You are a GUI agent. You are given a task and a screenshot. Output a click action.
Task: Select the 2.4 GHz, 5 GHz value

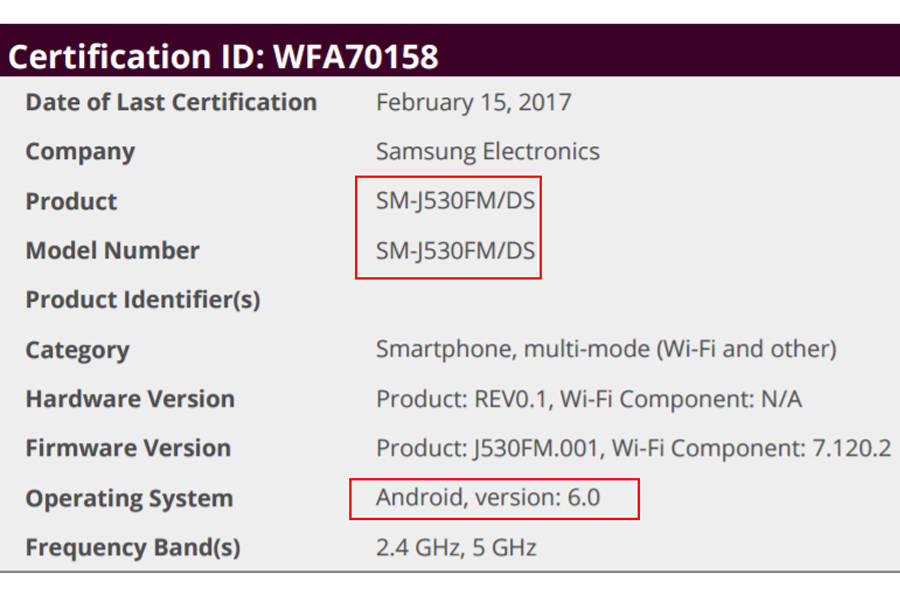456,548
